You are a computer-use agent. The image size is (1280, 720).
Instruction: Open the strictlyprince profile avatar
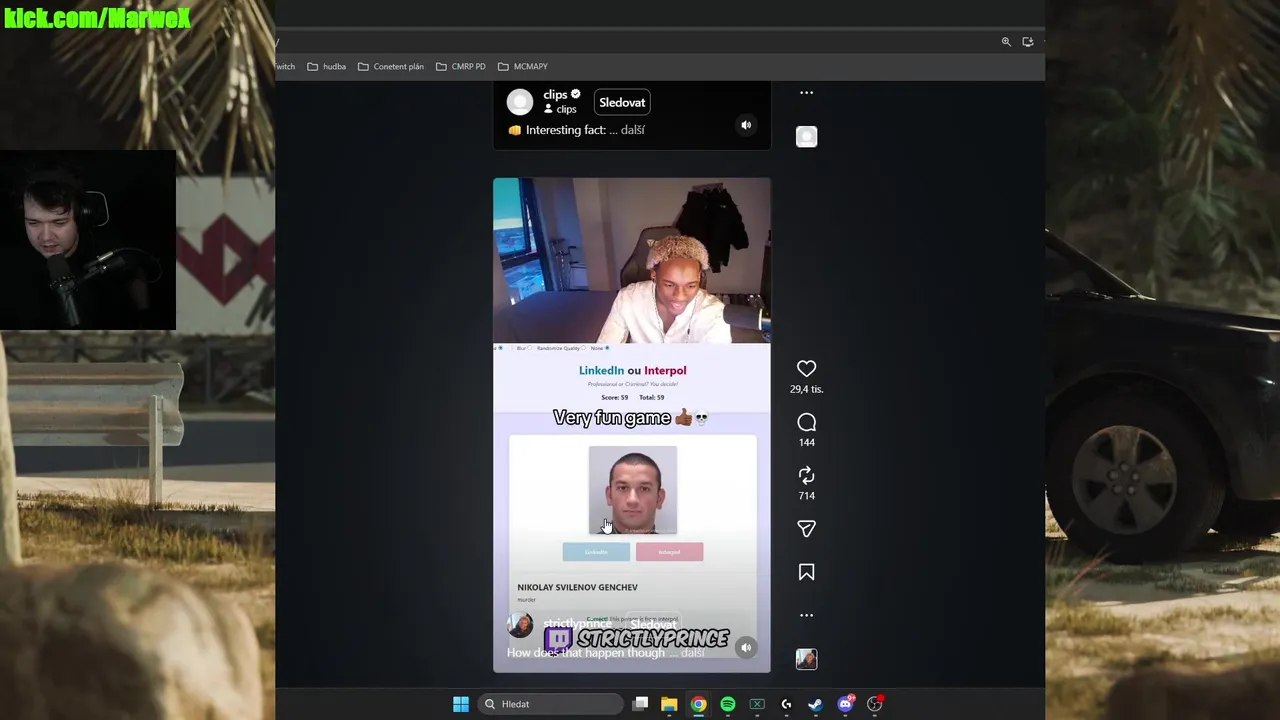click(x=520, y=625)
